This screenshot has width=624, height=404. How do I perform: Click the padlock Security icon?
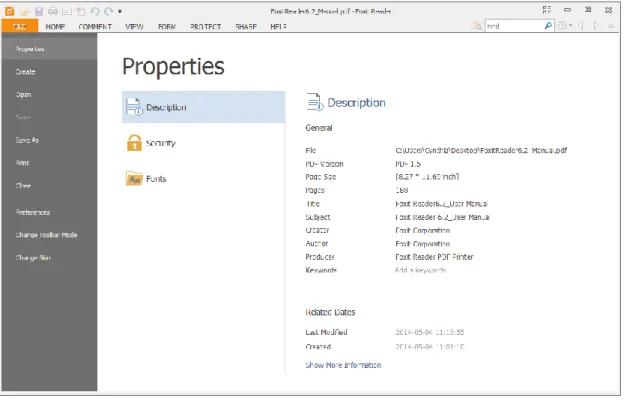tap(134, 142)
